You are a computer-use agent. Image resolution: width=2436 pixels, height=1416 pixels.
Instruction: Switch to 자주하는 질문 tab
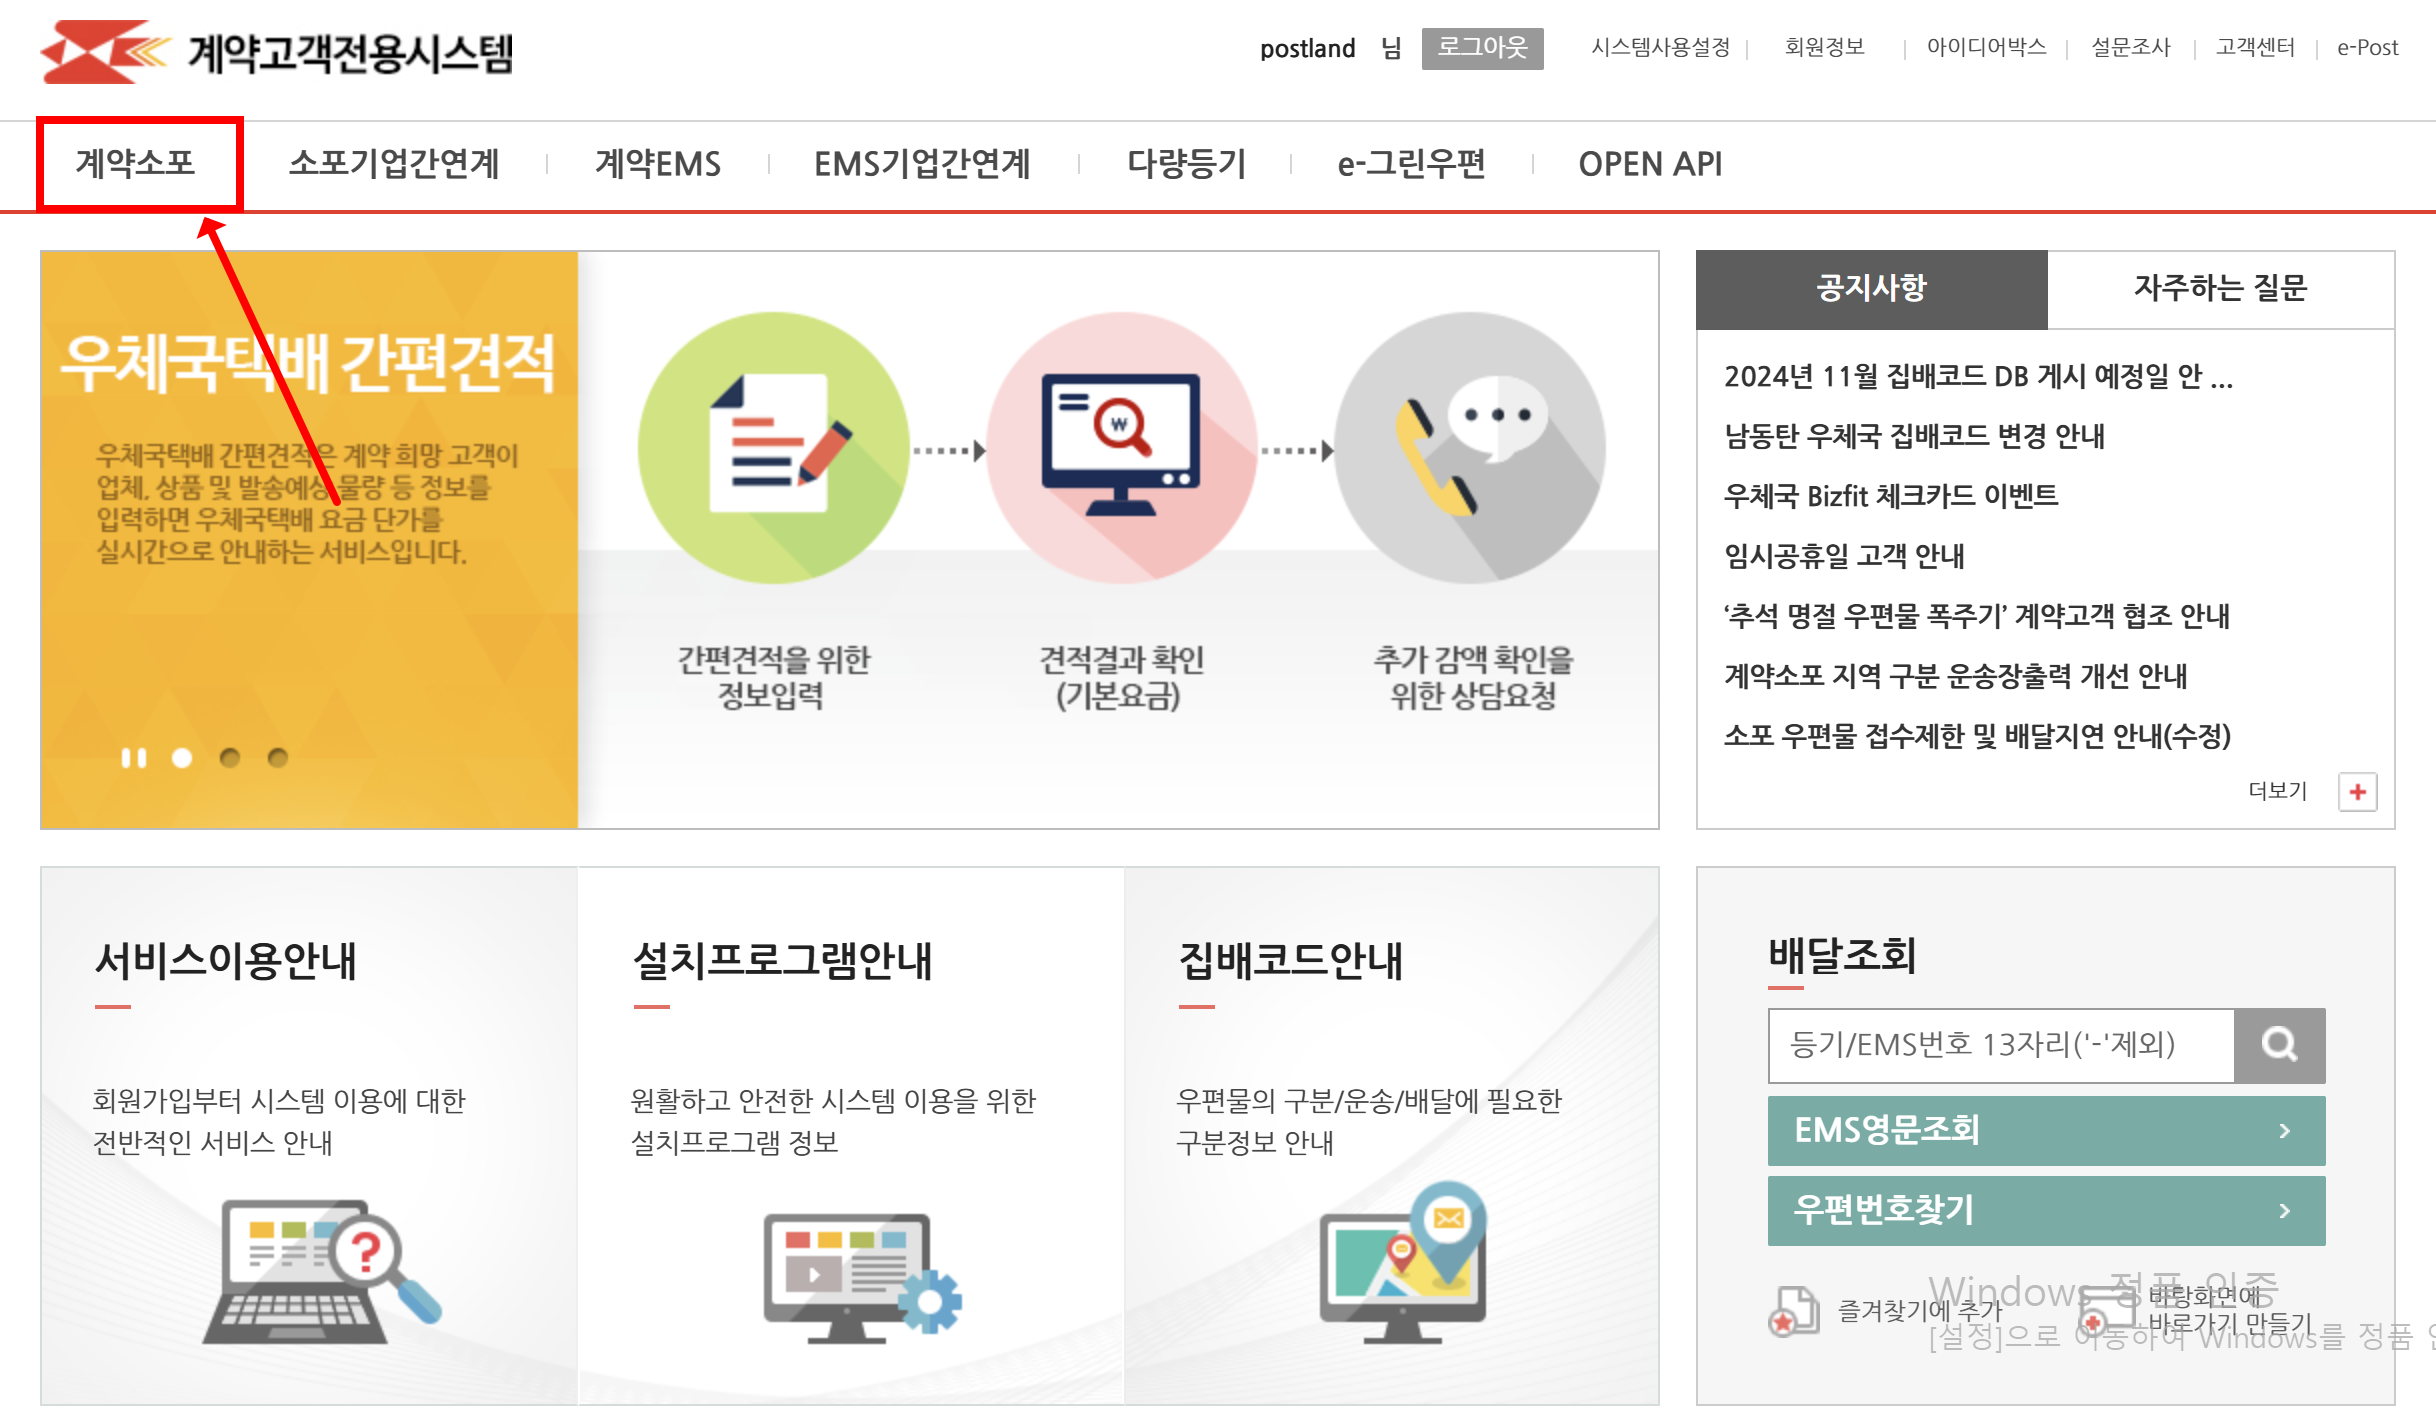2220,289
